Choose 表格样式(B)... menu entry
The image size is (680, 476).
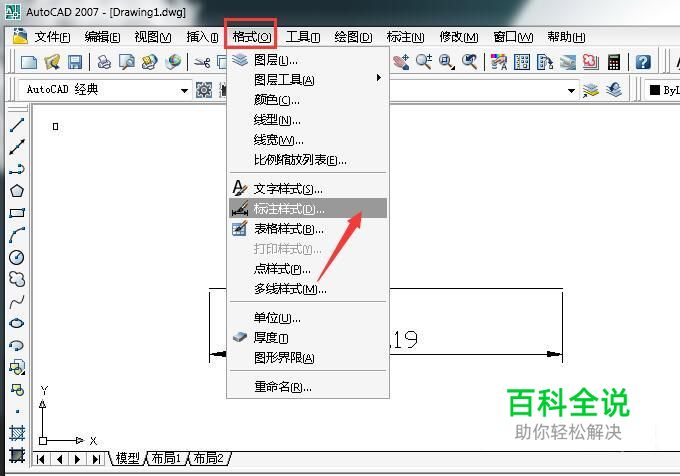coord(308,228)
